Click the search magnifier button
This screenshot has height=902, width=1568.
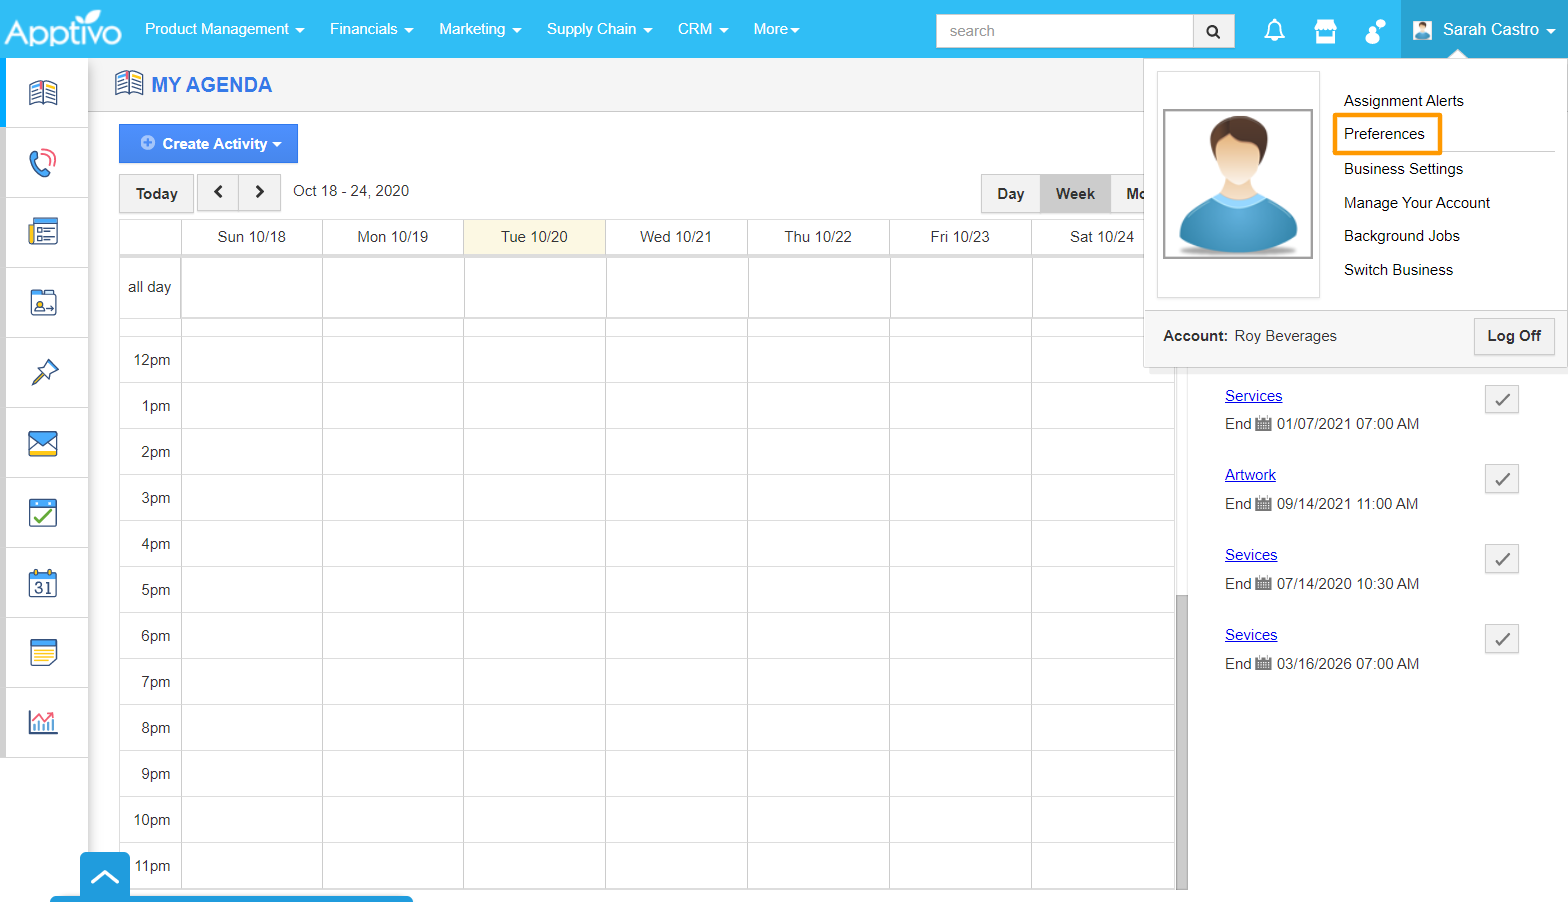(1213, 31)
